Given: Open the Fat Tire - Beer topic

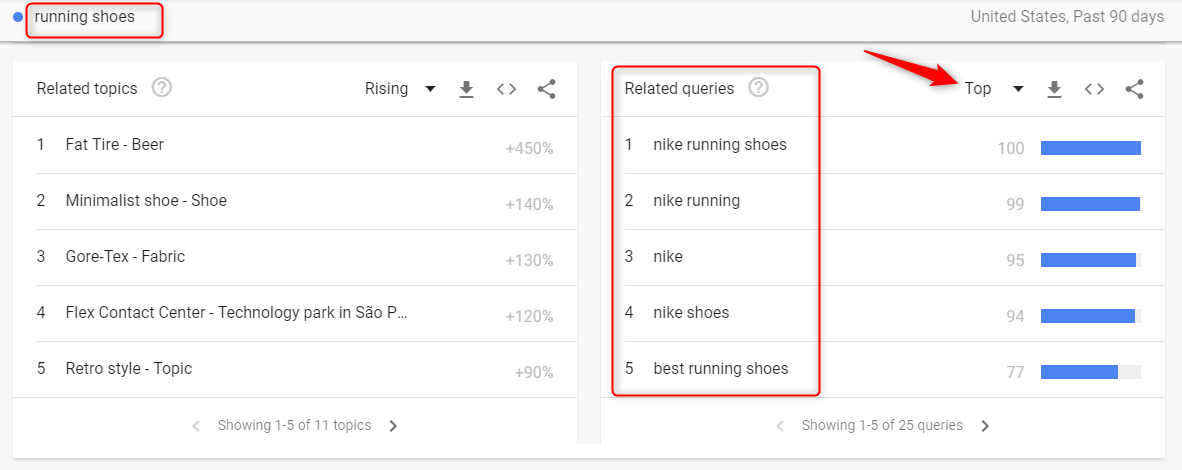Looking at the screenshot, I should coord(115,145).
